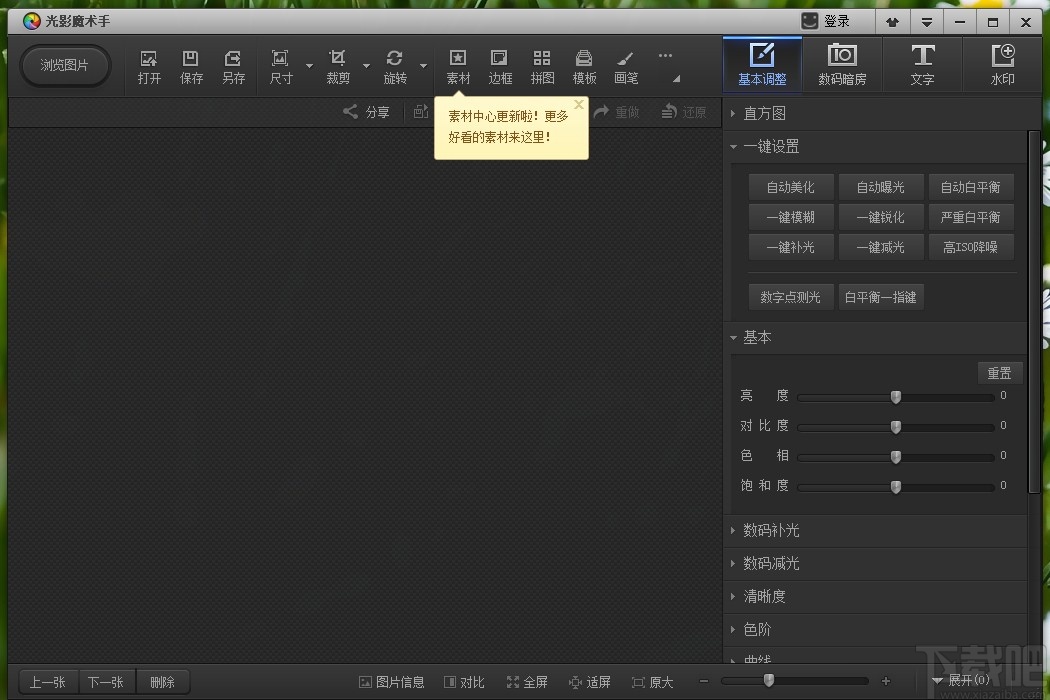This screenshot has width=1050, height=700.
Task: Click the zoom out minus icon
Action: tap(704, 681)
